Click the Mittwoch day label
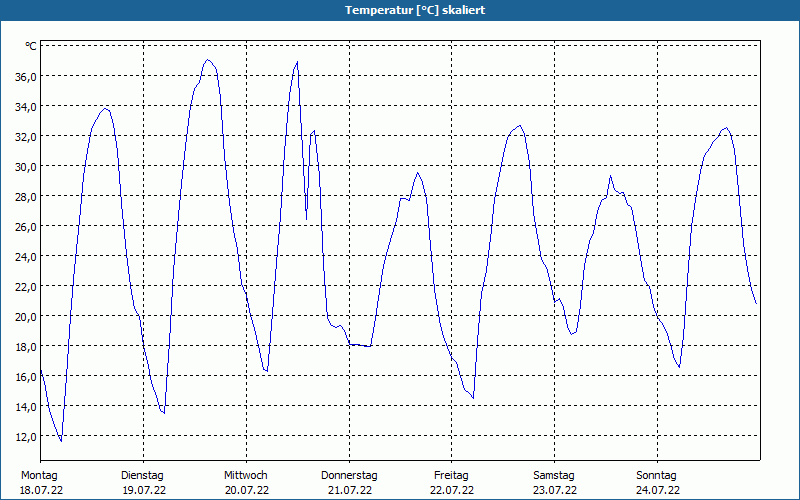Image resolution: width=800 pixels, height=500 pixels. (x=246, y=476)
